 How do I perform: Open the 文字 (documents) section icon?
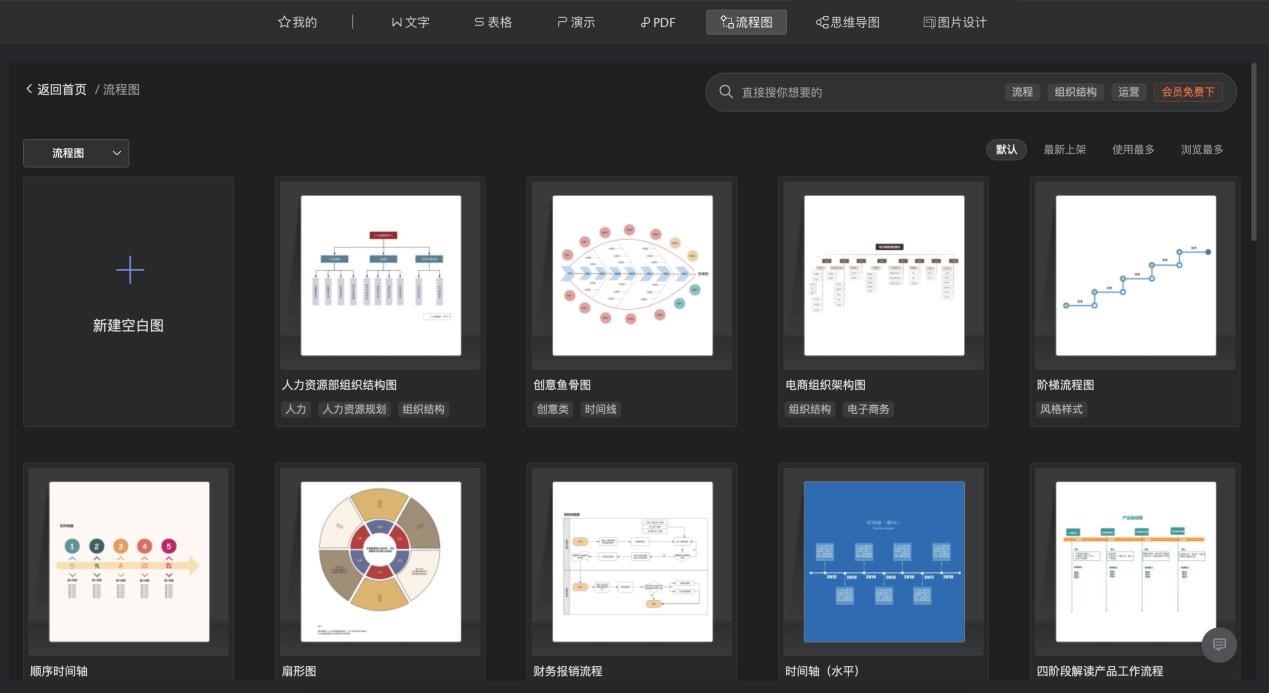[x=395, y=21]
